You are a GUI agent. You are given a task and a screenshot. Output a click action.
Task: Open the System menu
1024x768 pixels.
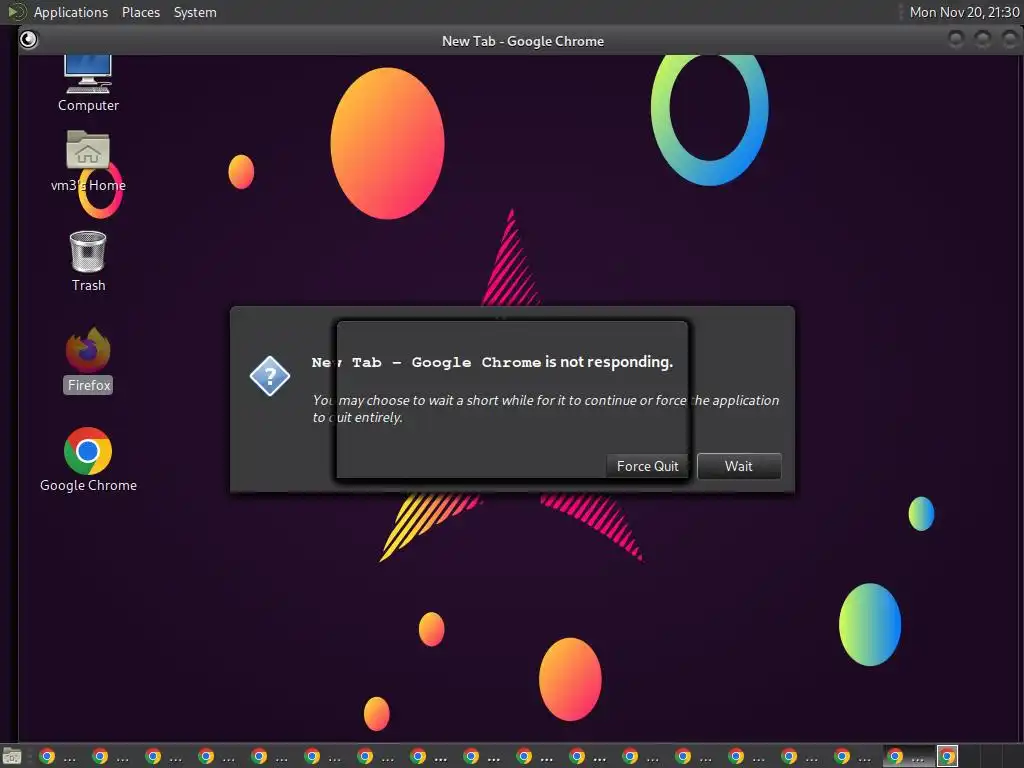(x=195, y=12)
